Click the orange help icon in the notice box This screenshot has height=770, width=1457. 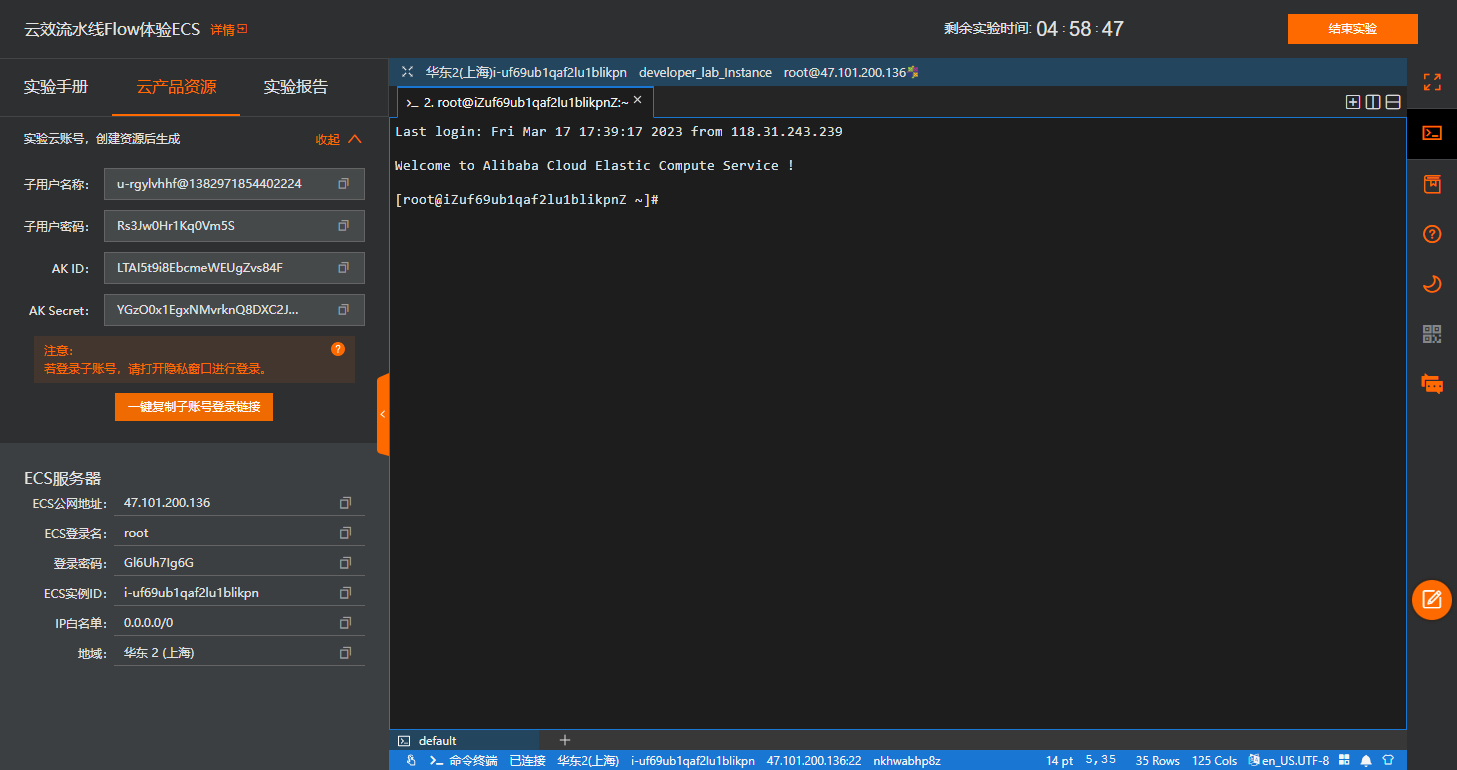coord(338,349)
